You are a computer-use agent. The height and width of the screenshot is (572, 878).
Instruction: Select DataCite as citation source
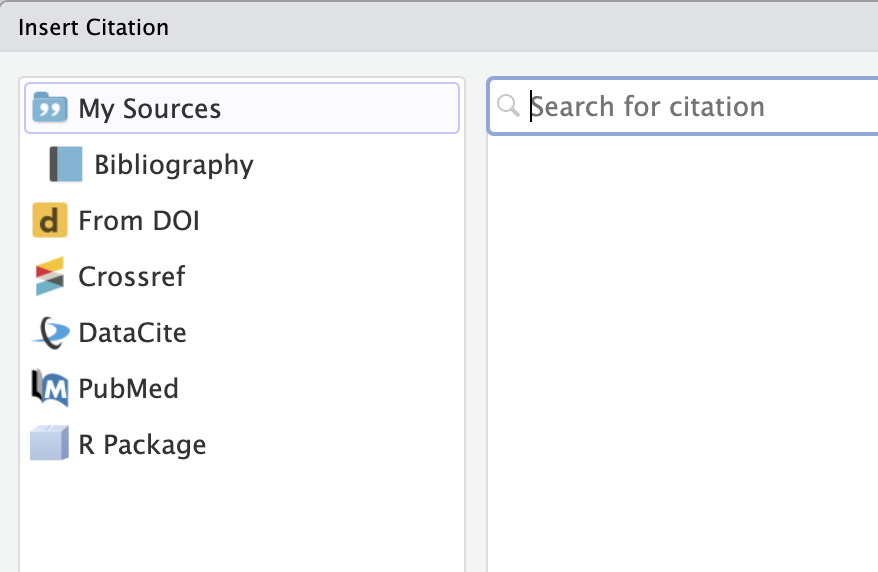point(242,332)
